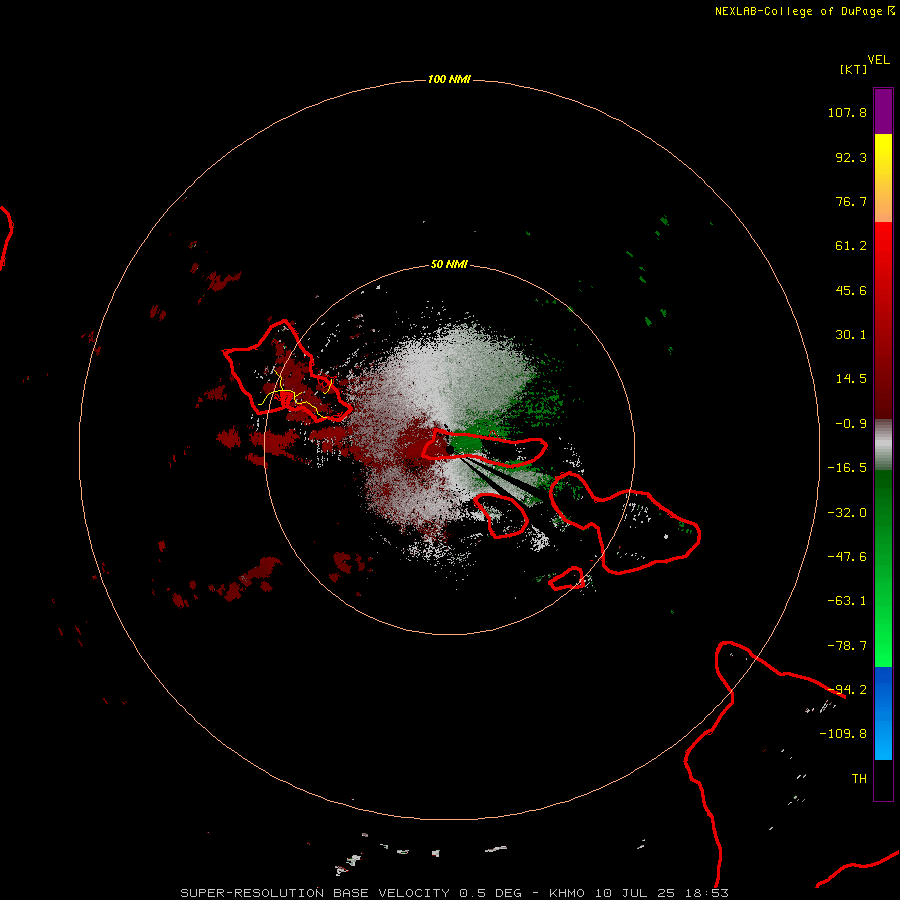
Task: Click the gray near-zero segment of color bar
Action: point(883,444)
